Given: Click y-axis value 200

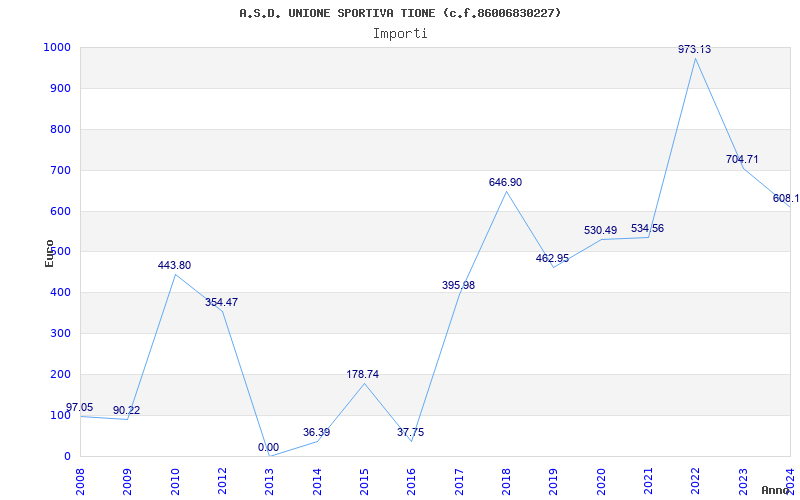Looking at the screenshot, I should 61,374.
